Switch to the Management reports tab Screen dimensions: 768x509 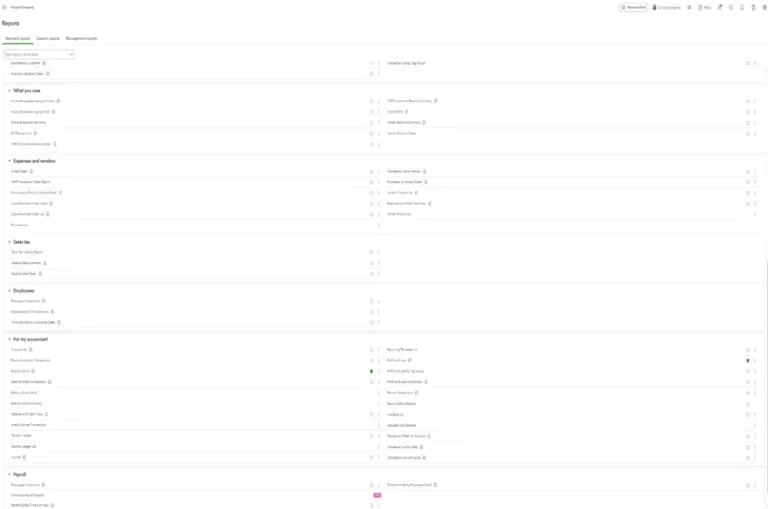(81, 38)
